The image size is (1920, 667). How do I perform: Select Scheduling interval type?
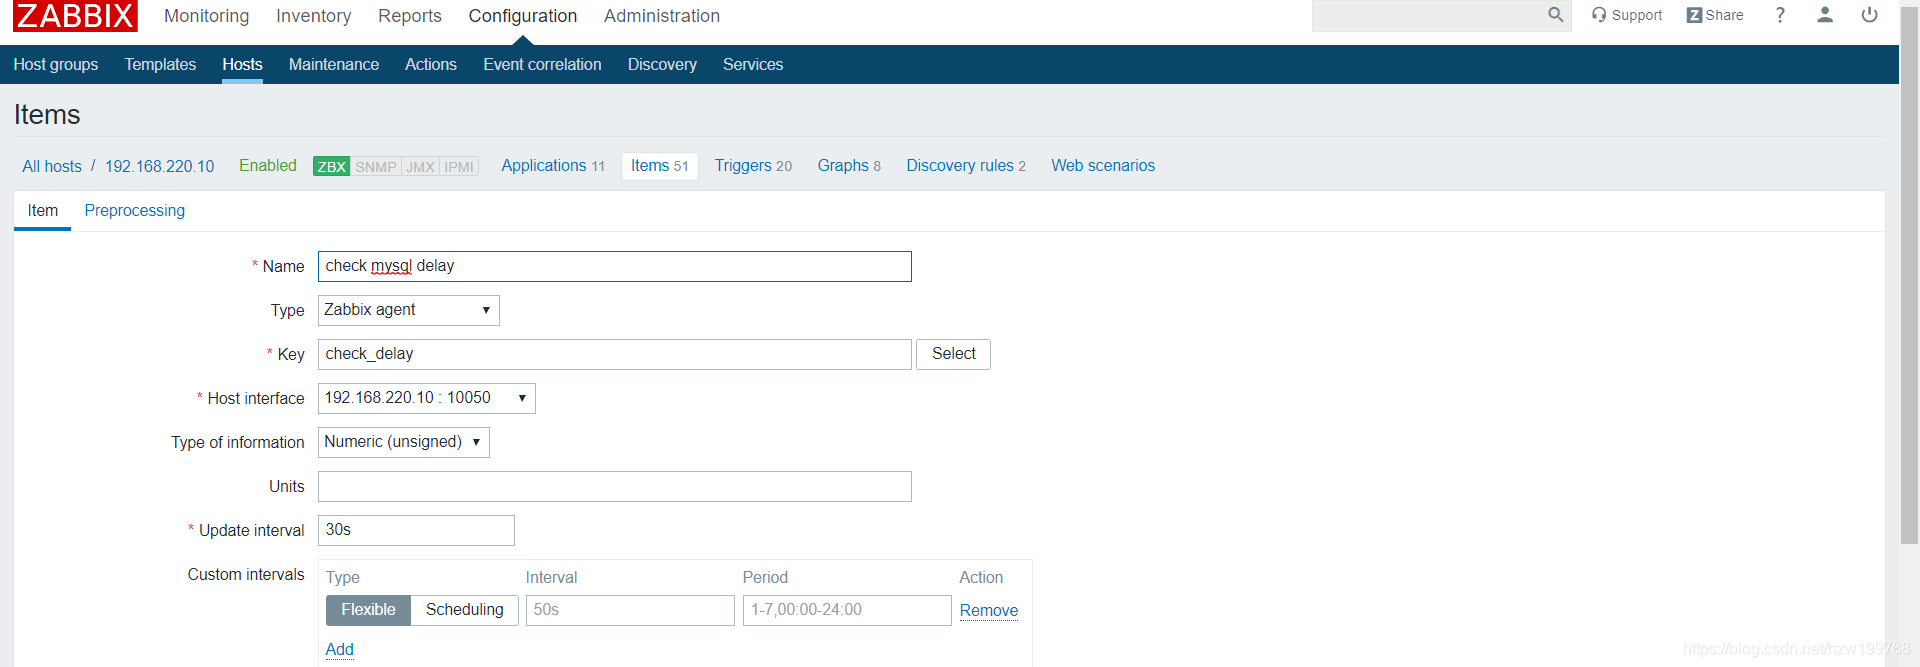click(465, 610)
